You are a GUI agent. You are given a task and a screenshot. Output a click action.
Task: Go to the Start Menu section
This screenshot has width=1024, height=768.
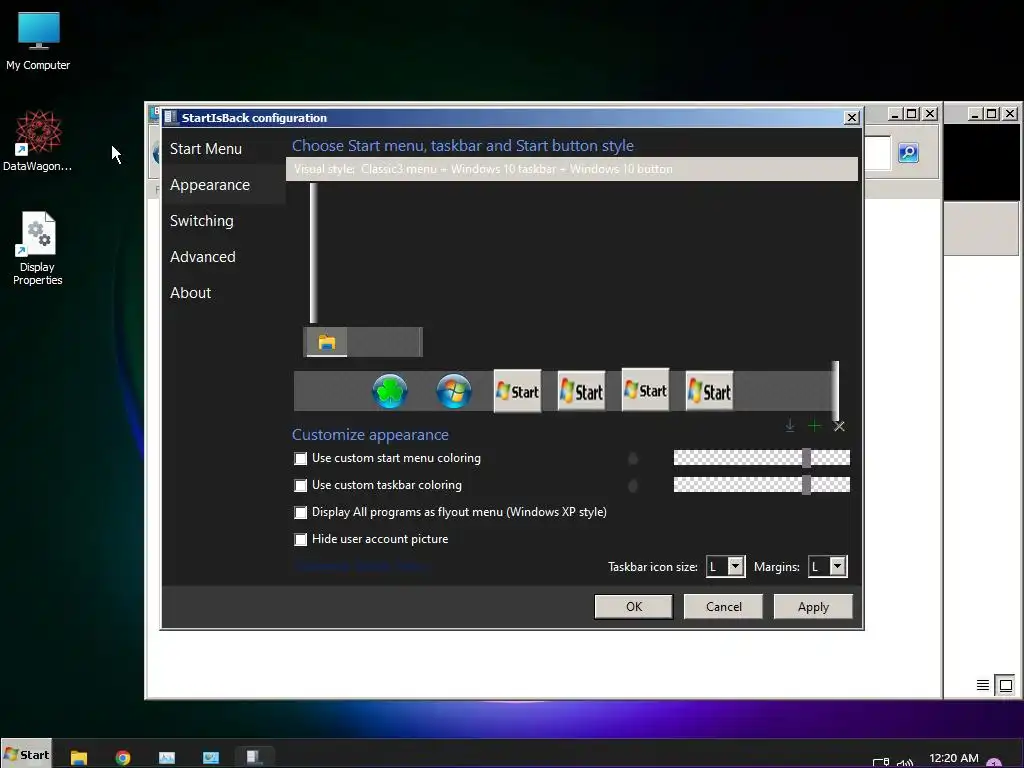tap(206, 149)
